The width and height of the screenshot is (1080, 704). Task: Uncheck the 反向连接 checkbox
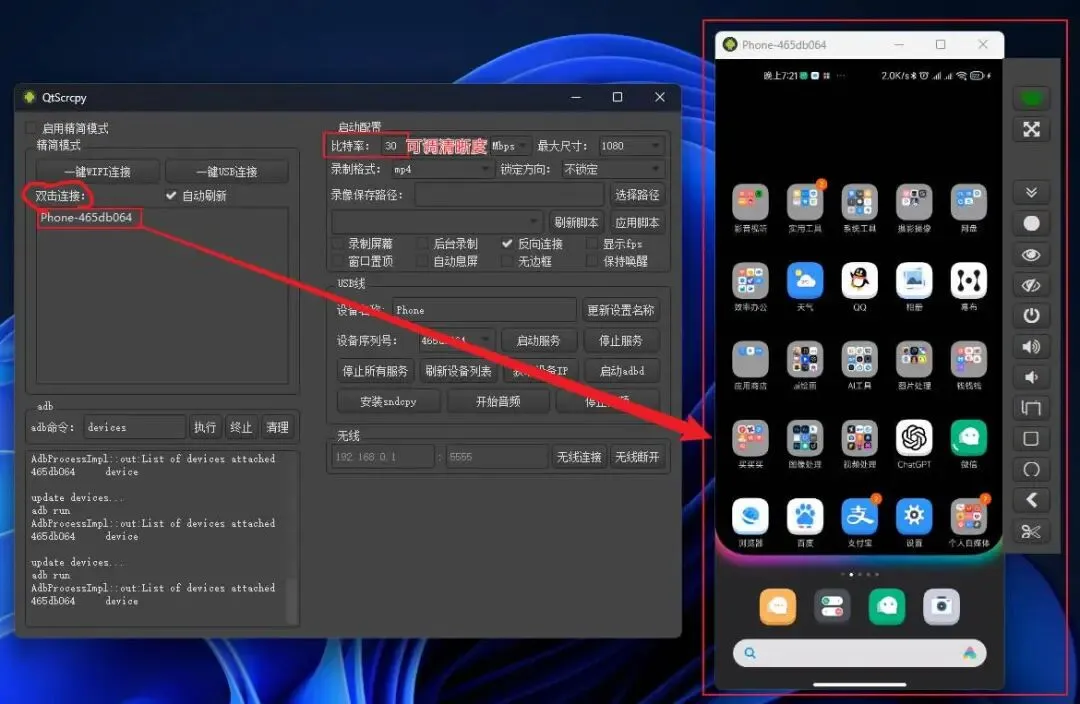[x=507, y=244]
